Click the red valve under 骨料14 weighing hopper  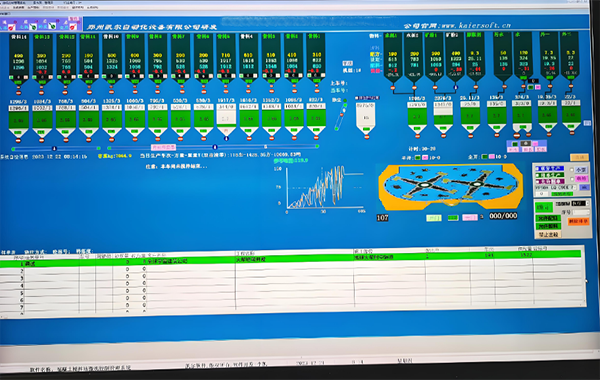(18, 140)
